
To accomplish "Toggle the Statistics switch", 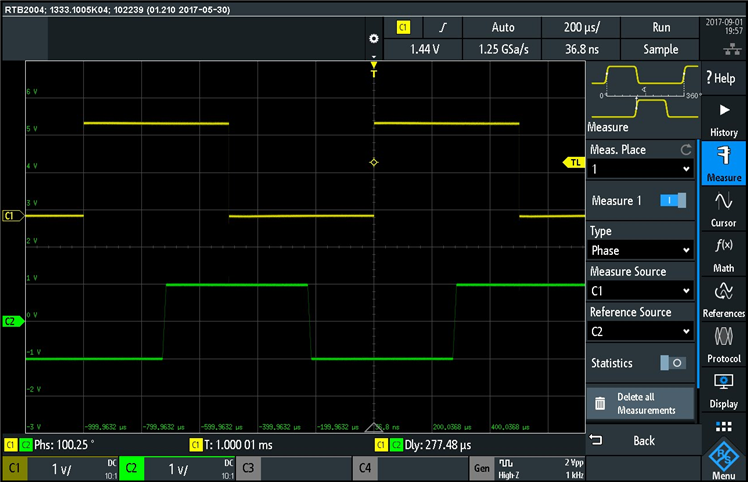I will click(673, 363).
